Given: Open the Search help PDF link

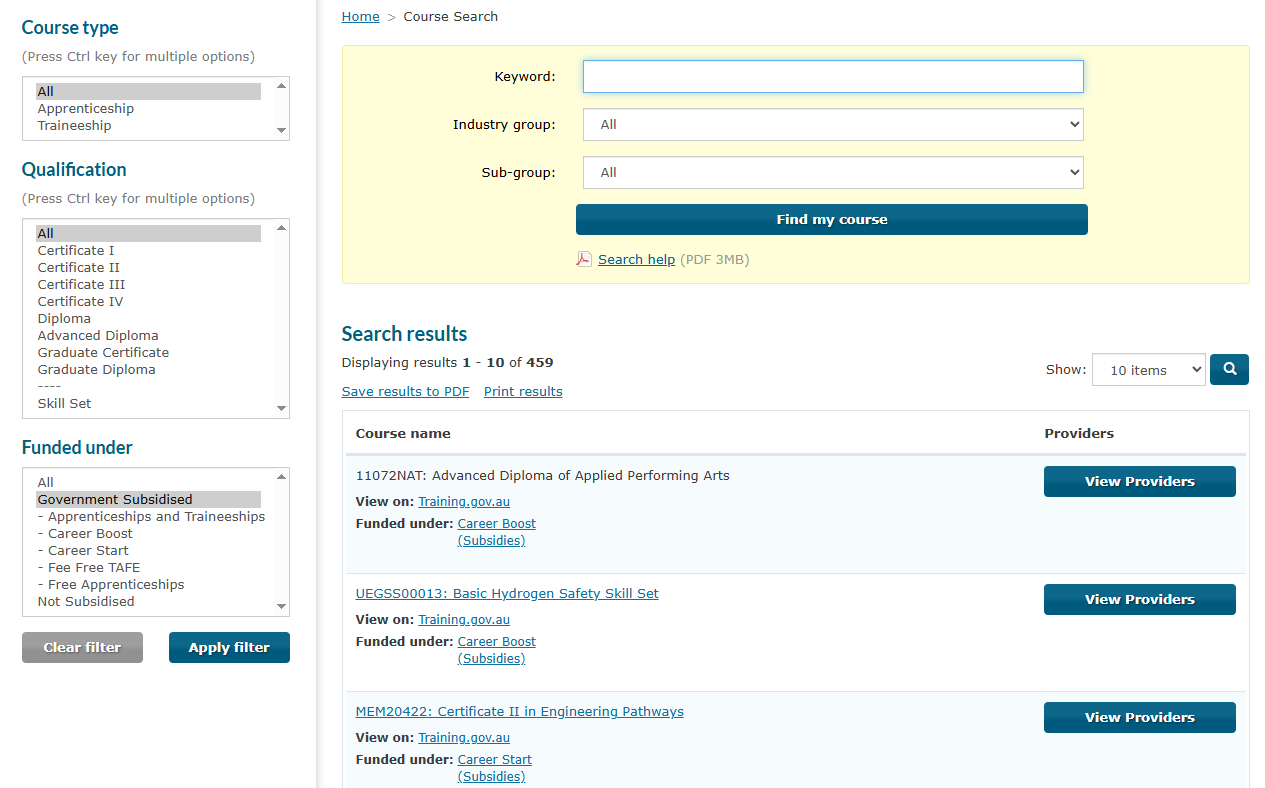Looking at the screenshot, I should click(x=636, y=260).
